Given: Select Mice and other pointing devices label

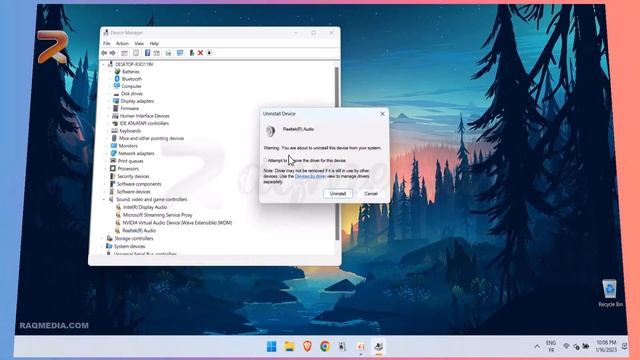Looking at the screenshot, I should click(x=151, y=138).
